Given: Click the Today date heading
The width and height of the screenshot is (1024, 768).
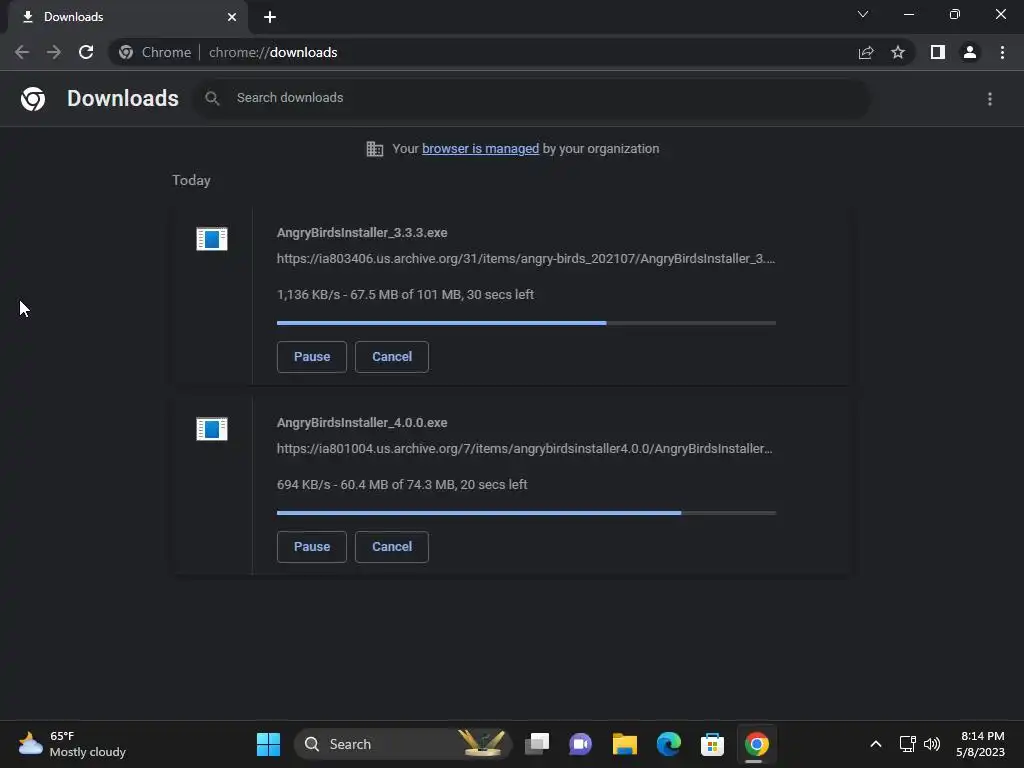Looking at the screenshot, I should tap(191, 180).
